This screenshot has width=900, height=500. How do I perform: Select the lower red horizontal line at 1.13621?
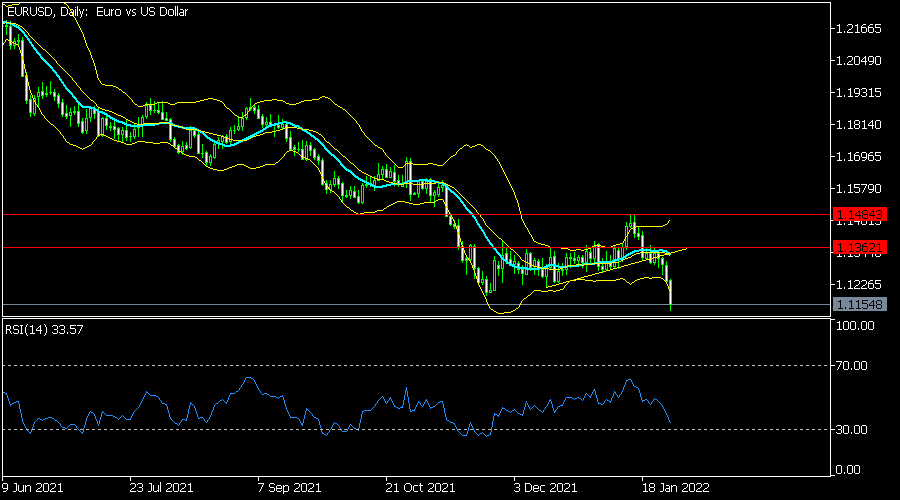416,247
